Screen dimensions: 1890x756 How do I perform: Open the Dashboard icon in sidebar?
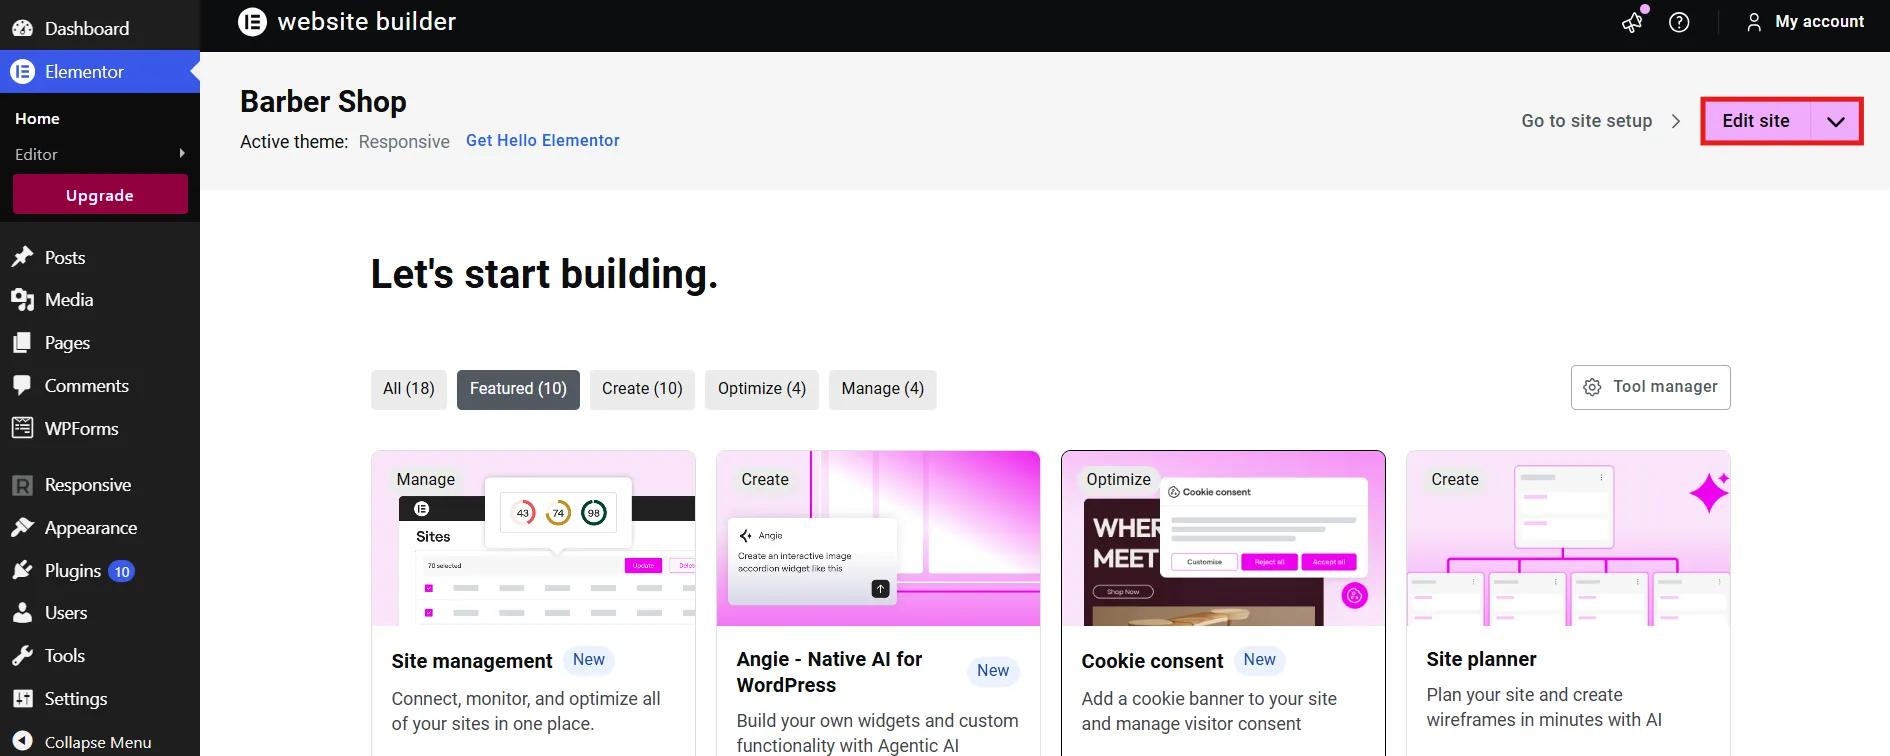[22, 28]
